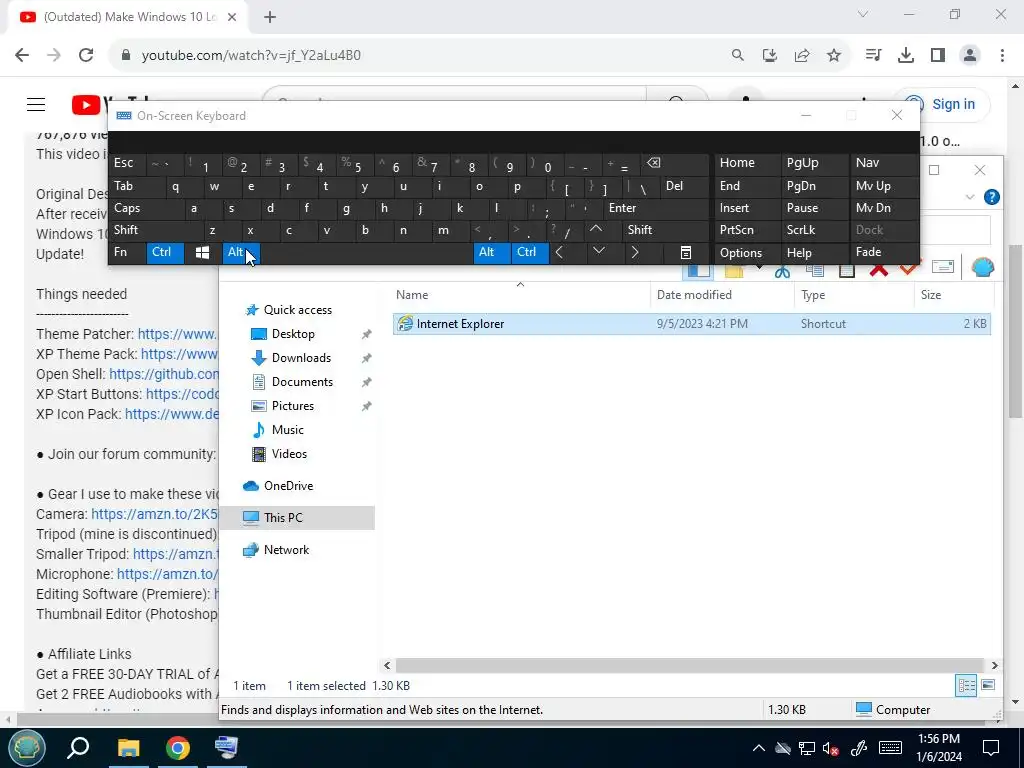The image size is (1024, 768).
Task: Click the Chrome page vertical scrollbar
Action: click(x=1016, y=332)
